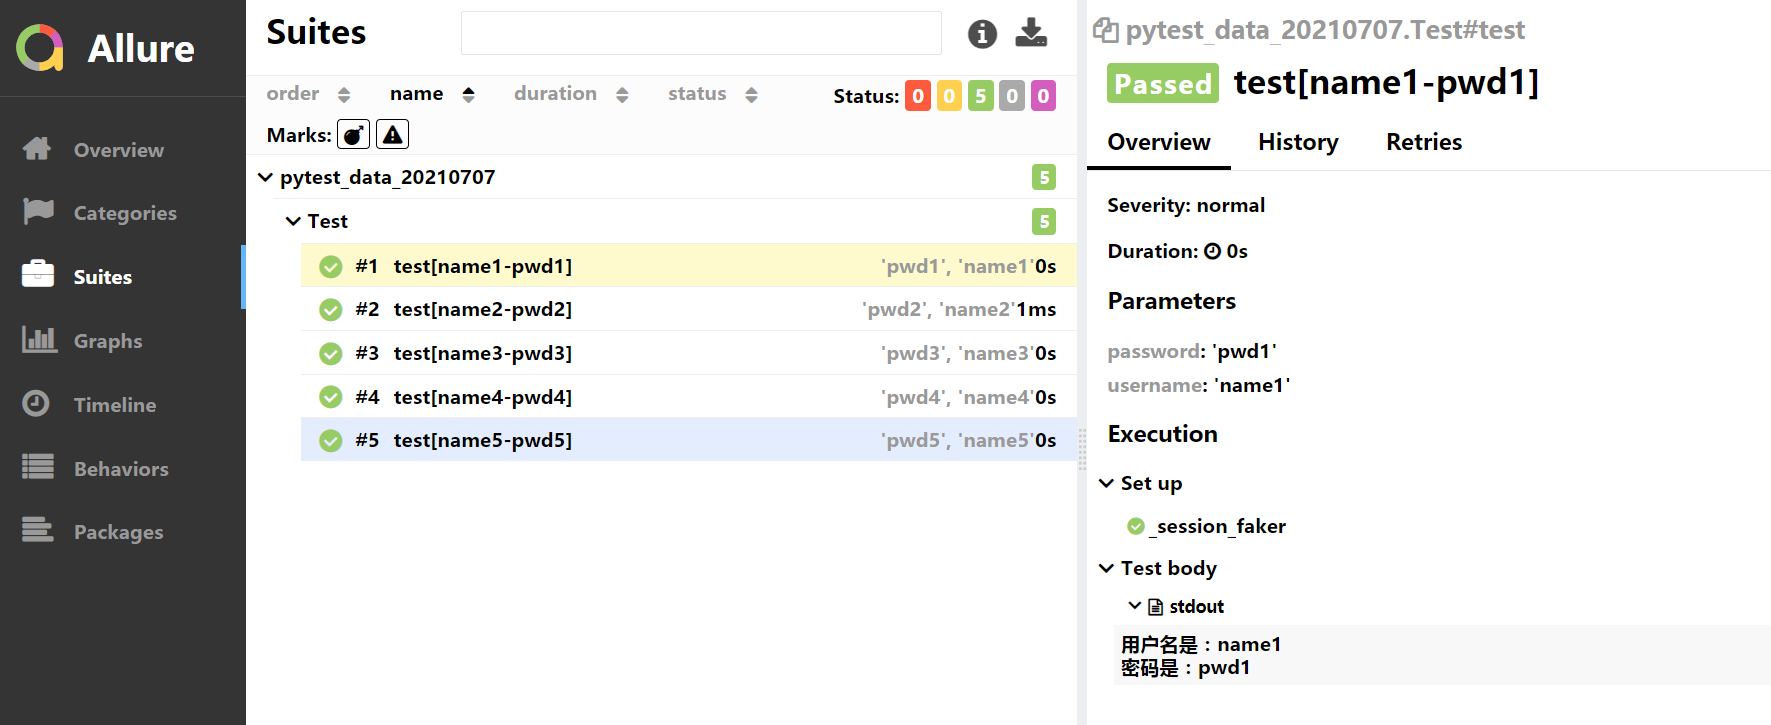Sort suites by duration column
This screenshot has width=1771, height=725.
point(571,94)
